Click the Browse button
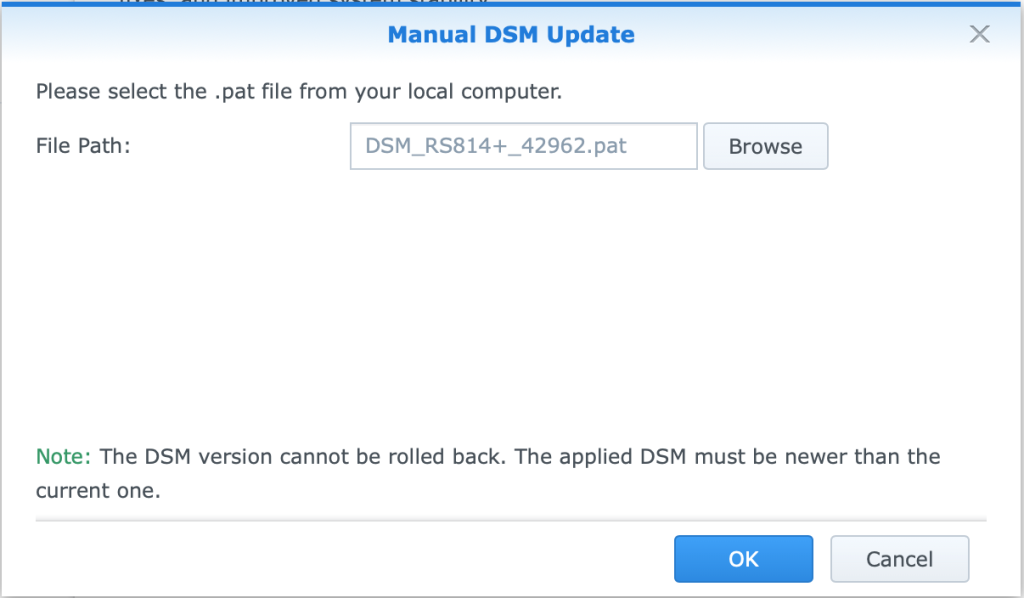This screenshot has height=598, width=1024. tap(765, 146)
